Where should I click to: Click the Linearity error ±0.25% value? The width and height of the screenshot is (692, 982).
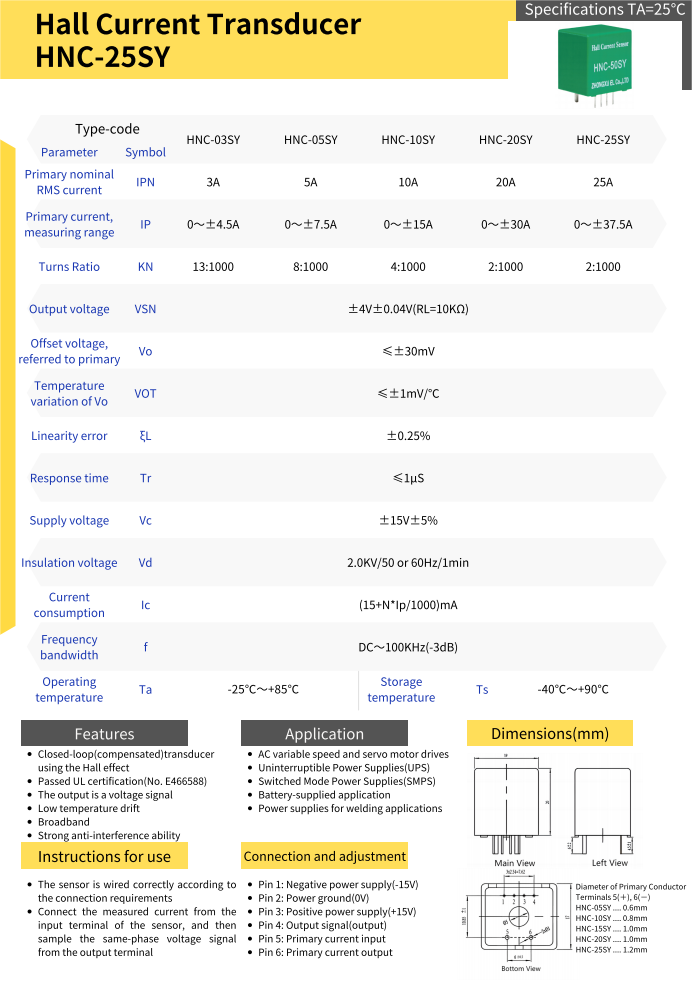coord(408,436)
